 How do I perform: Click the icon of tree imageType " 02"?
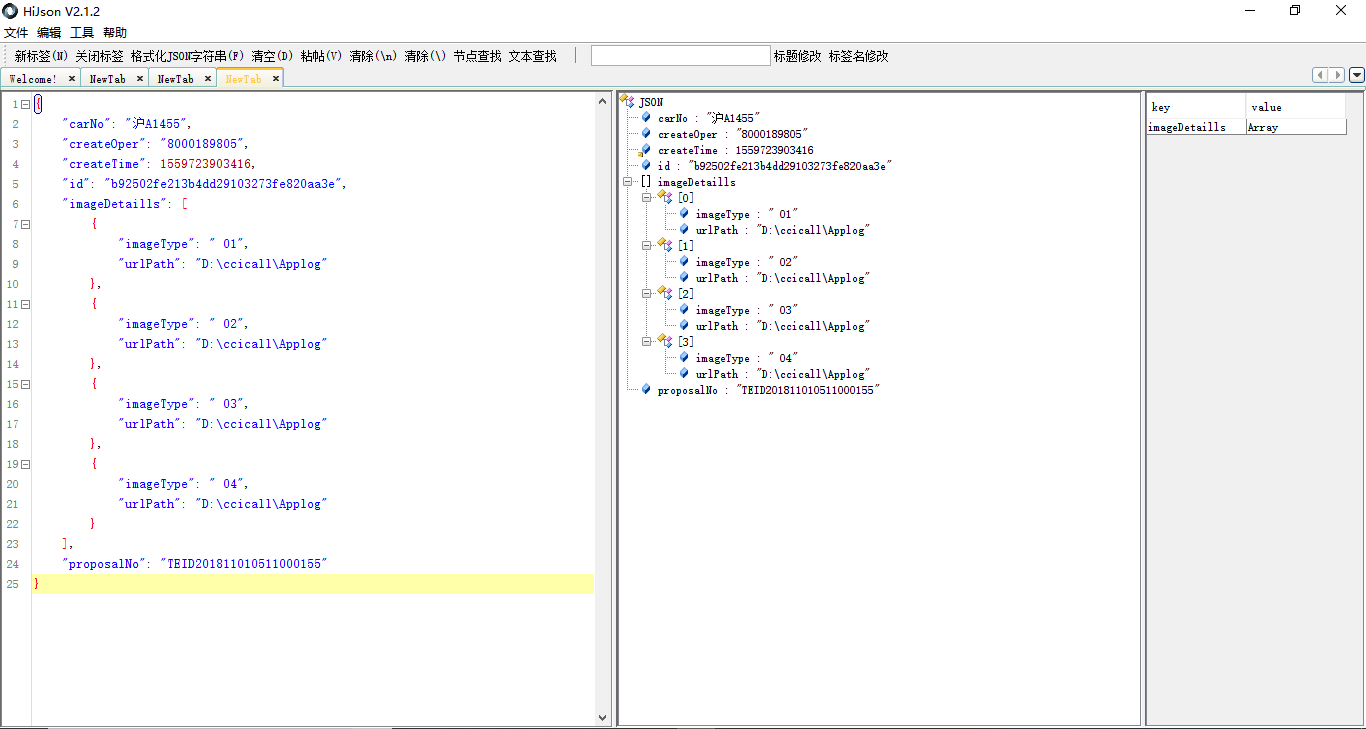coord(684,262)
